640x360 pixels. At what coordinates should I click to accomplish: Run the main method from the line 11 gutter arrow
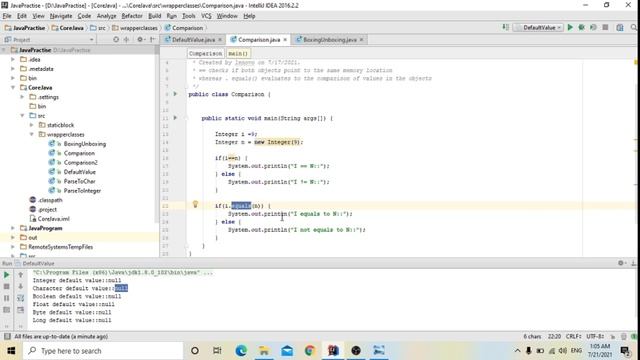coord(176,118)
